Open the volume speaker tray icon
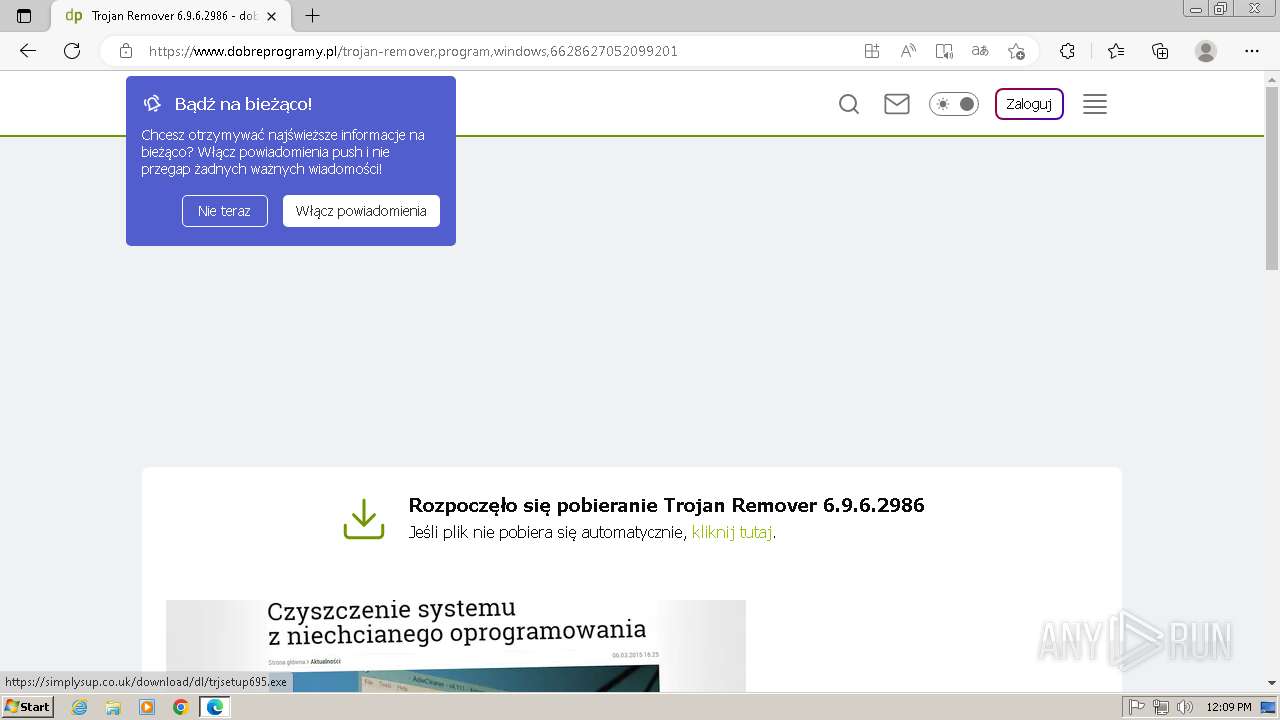 (x=1185, y=707)
